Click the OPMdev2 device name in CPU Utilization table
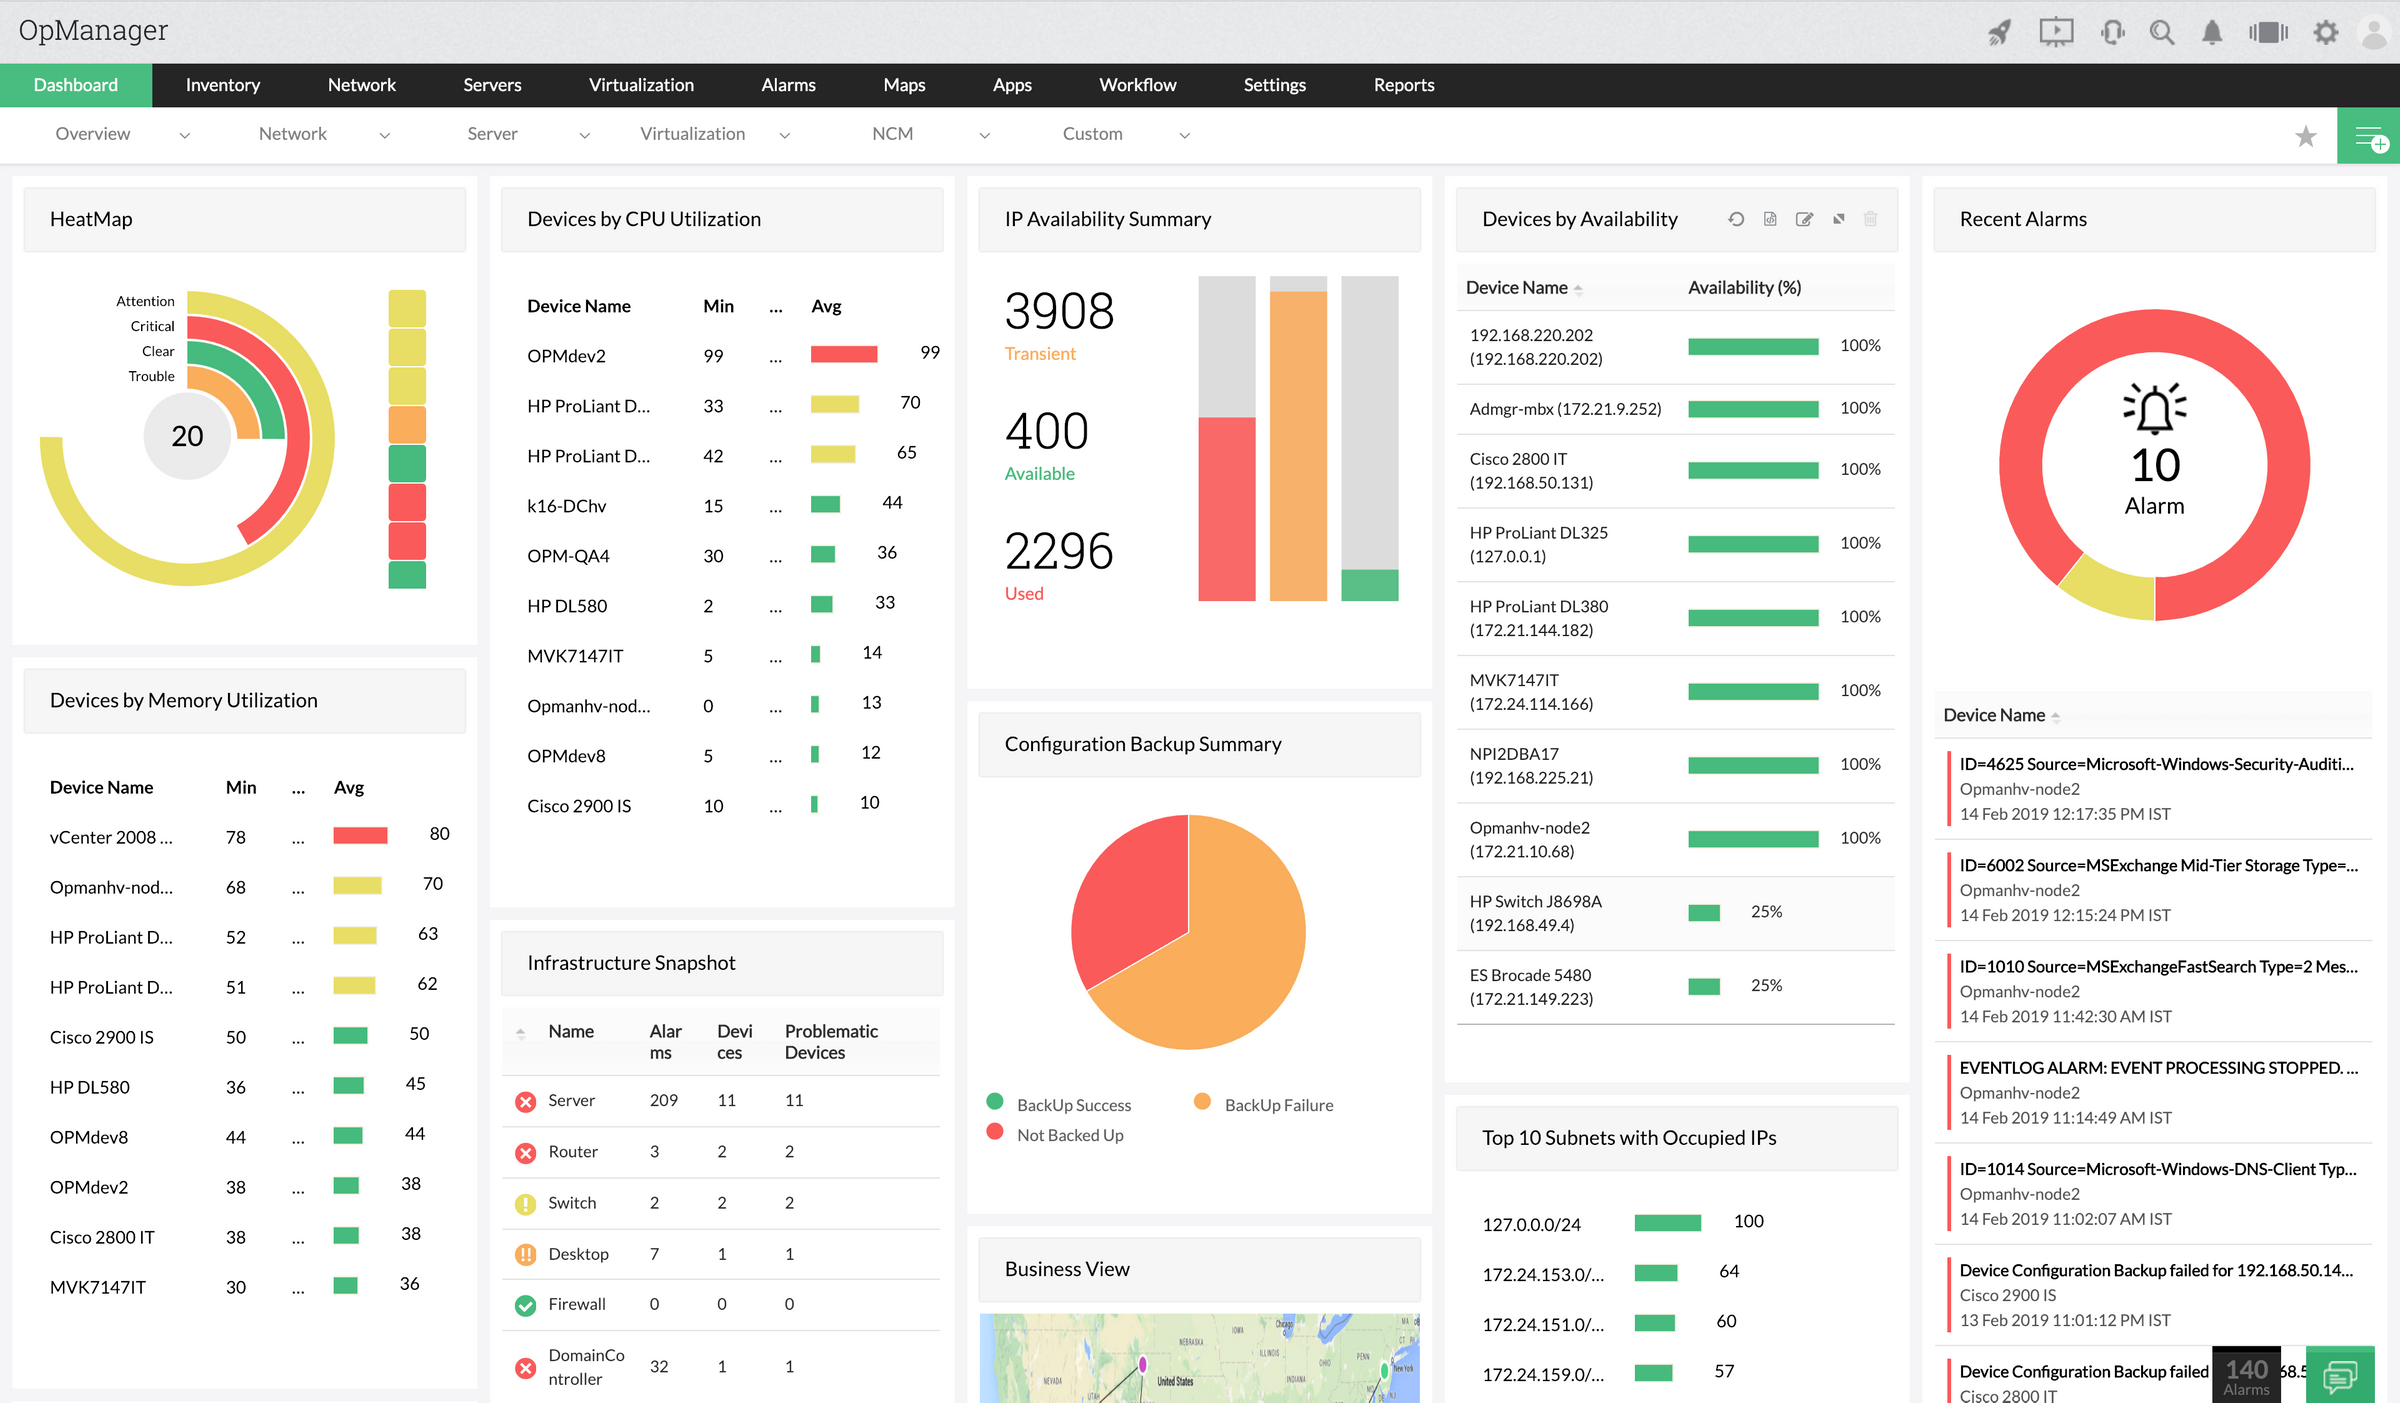2400x1403 pixels. pyautogui.click(x=566, y=354)
